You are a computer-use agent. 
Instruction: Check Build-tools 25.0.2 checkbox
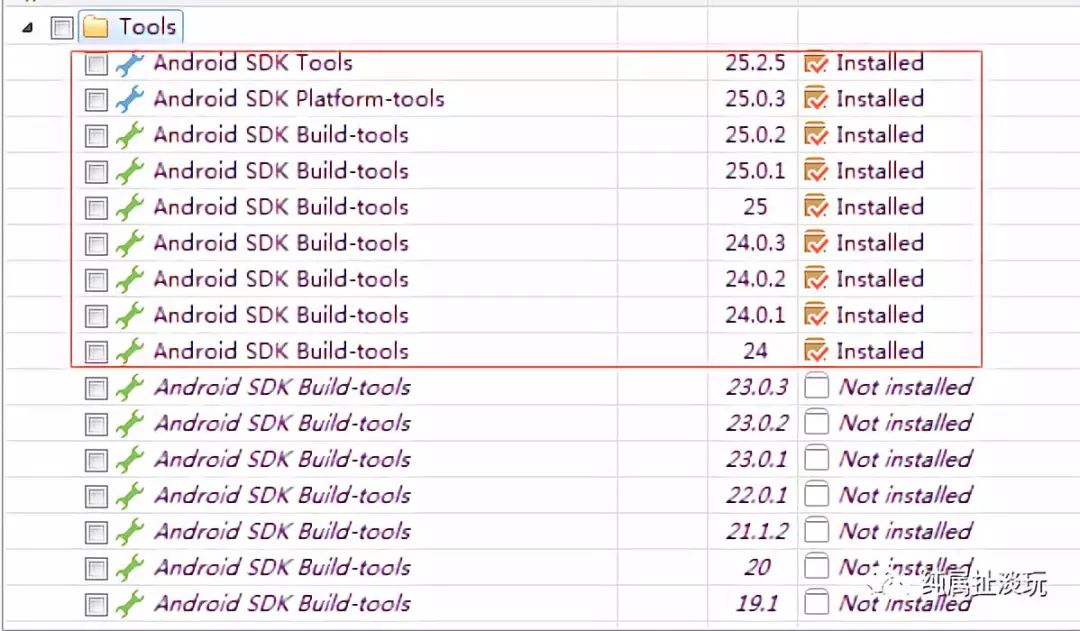pyautogui.click(x=96, y=136)
